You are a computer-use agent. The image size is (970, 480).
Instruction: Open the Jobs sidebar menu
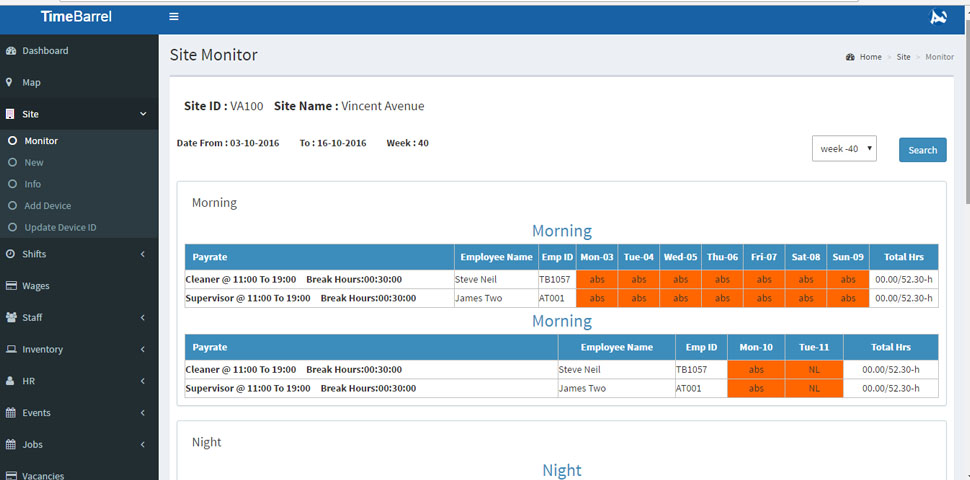[x=32, y=445]
